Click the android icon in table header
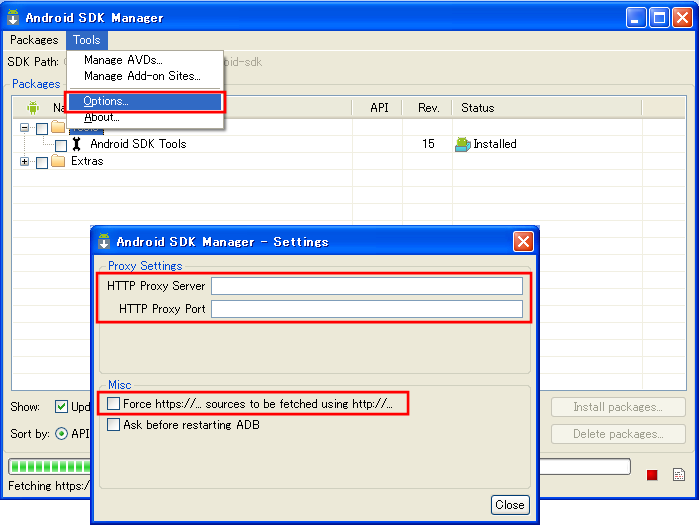 [33, 107]
